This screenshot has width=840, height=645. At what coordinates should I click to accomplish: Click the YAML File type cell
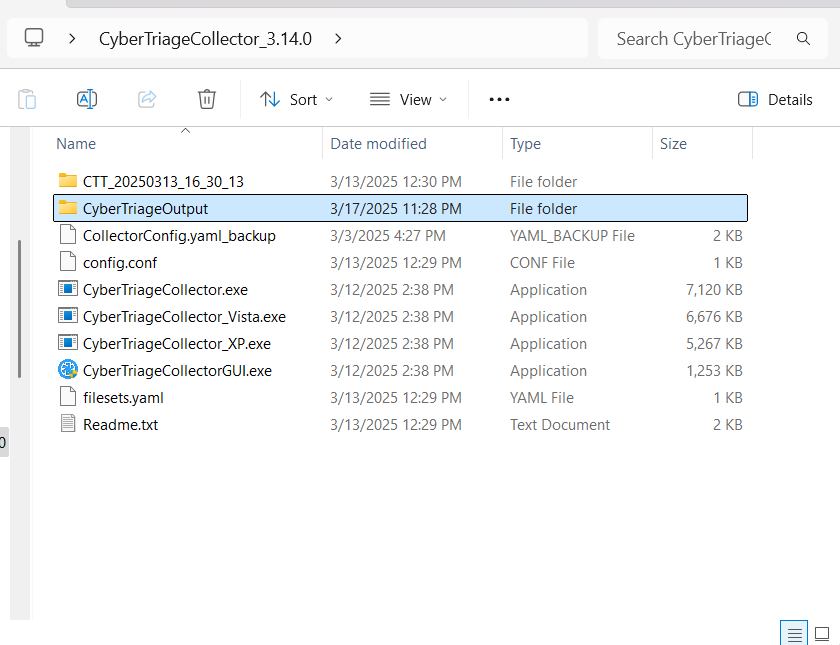pyautogui.click(x=542, y=398)
